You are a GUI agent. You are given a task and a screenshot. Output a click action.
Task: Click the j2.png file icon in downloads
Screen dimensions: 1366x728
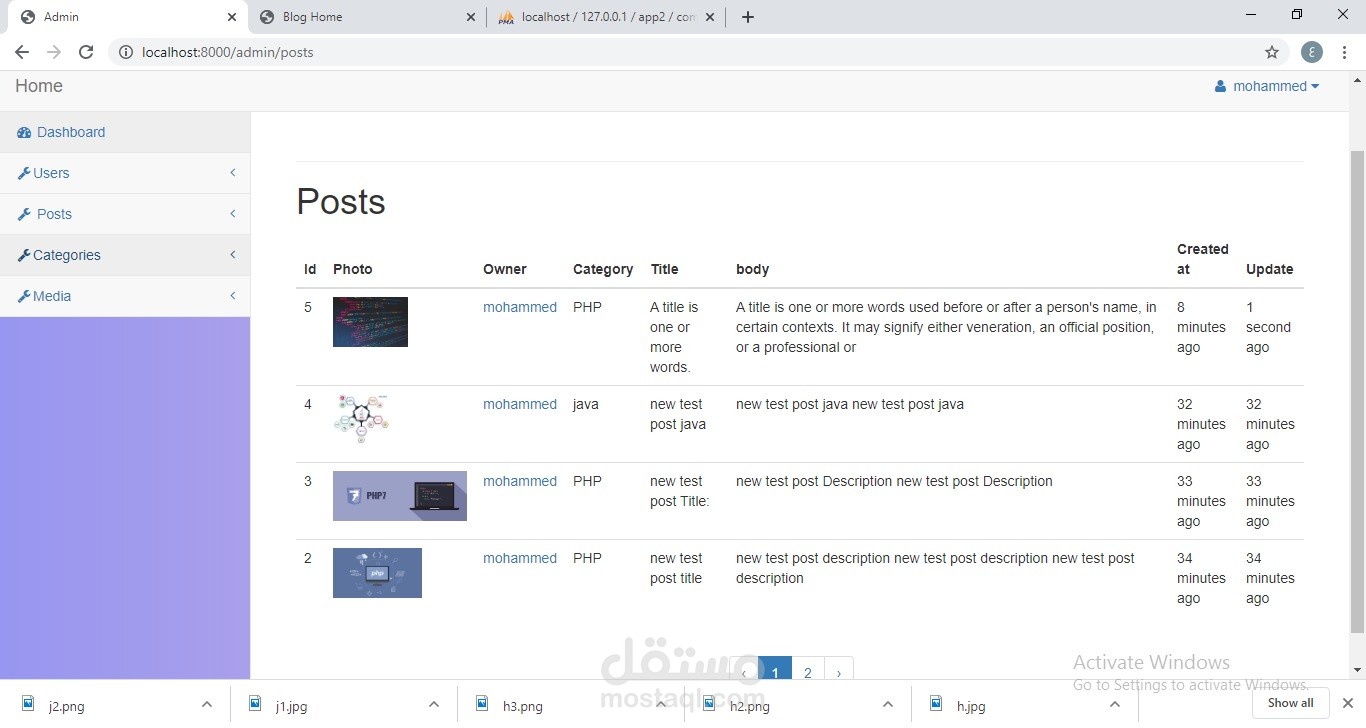click(x=28, y=704)
